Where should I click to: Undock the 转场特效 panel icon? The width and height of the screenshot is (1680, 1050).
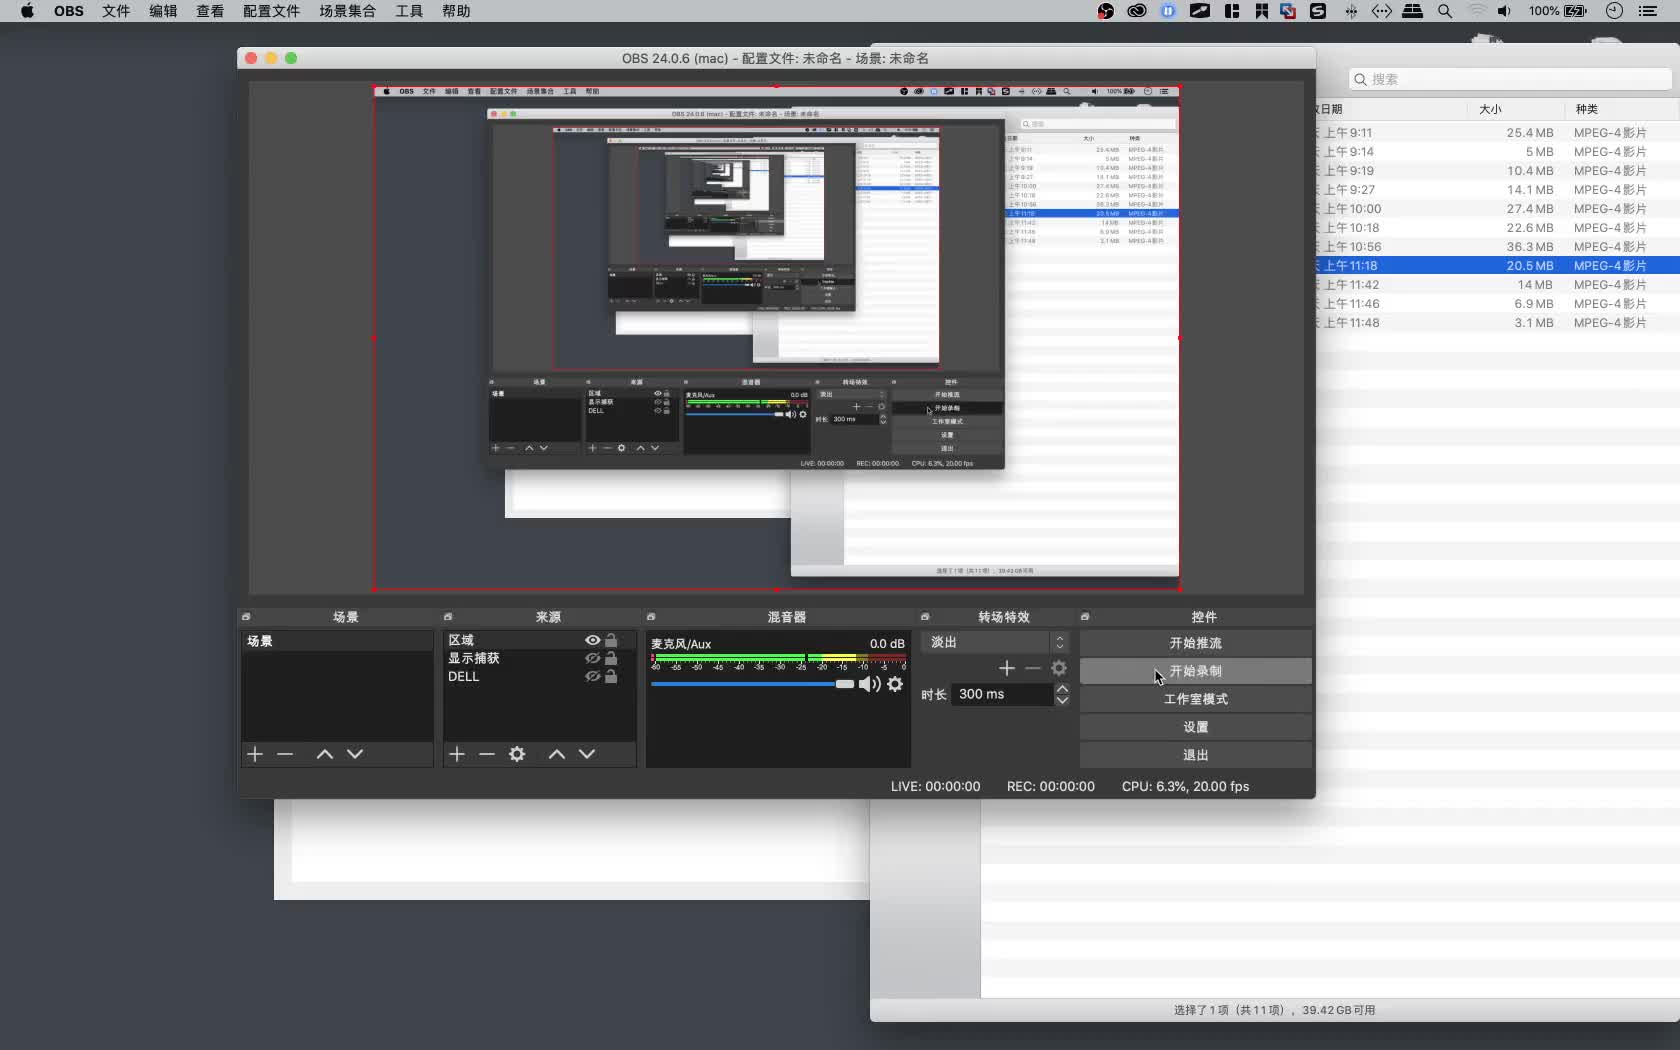click(925, 617)
